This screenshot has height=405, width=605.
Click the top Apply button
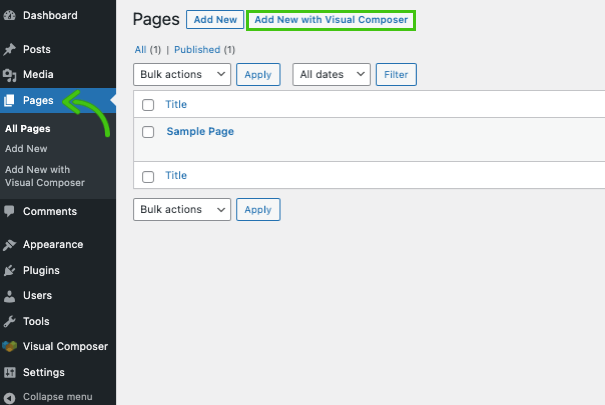(x=258, y=74)
